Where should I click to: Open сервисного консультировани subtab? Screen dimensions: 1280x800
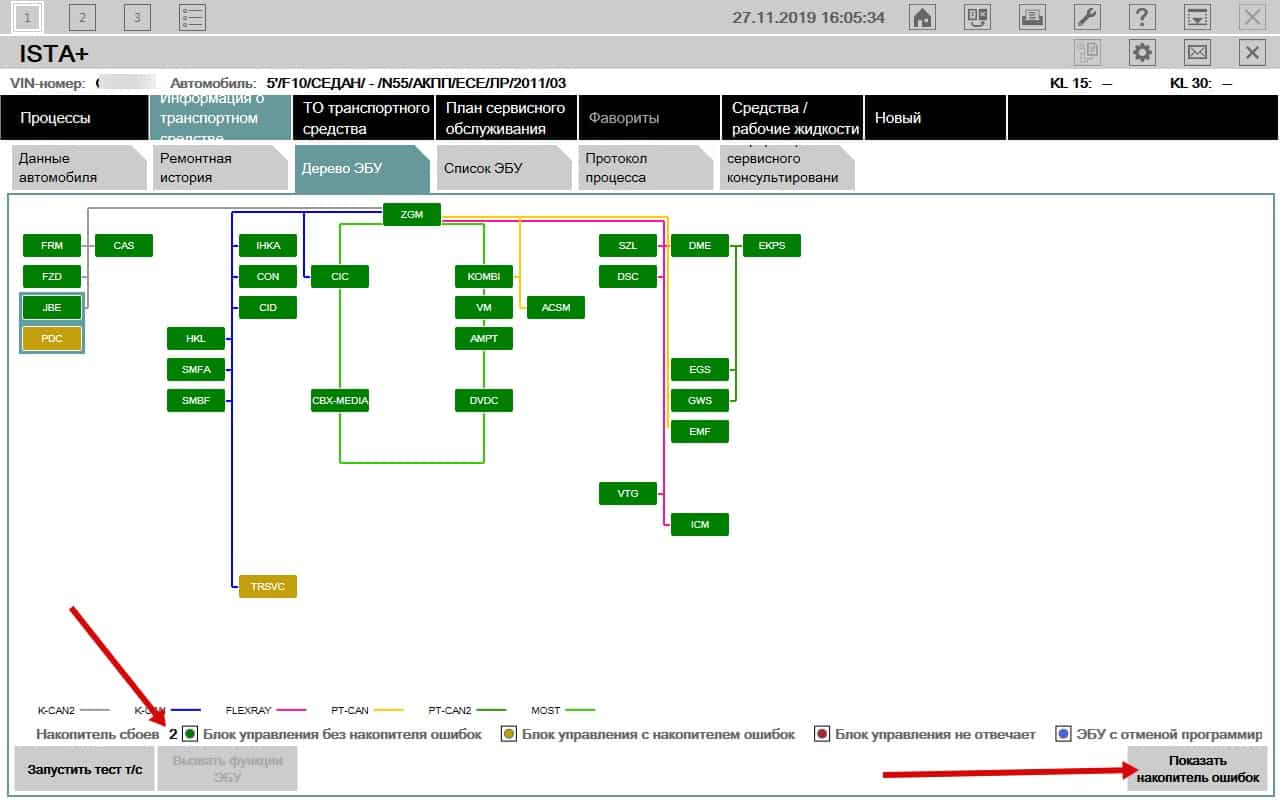[x=787, y=168]
